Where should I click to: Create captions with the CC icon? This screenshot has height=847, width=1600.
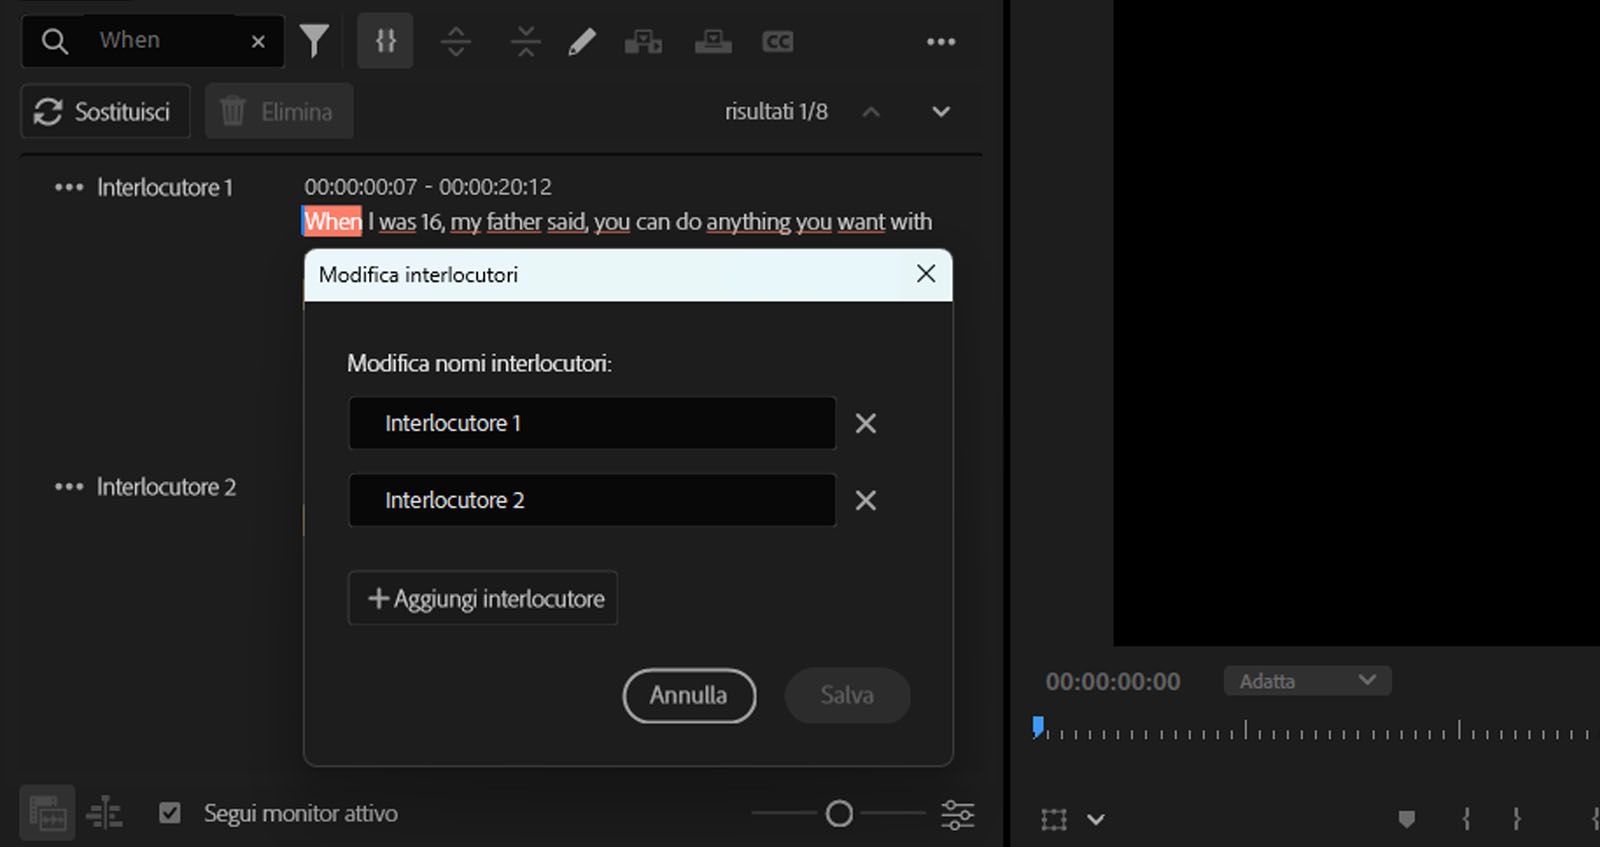(x=777, y=41)
